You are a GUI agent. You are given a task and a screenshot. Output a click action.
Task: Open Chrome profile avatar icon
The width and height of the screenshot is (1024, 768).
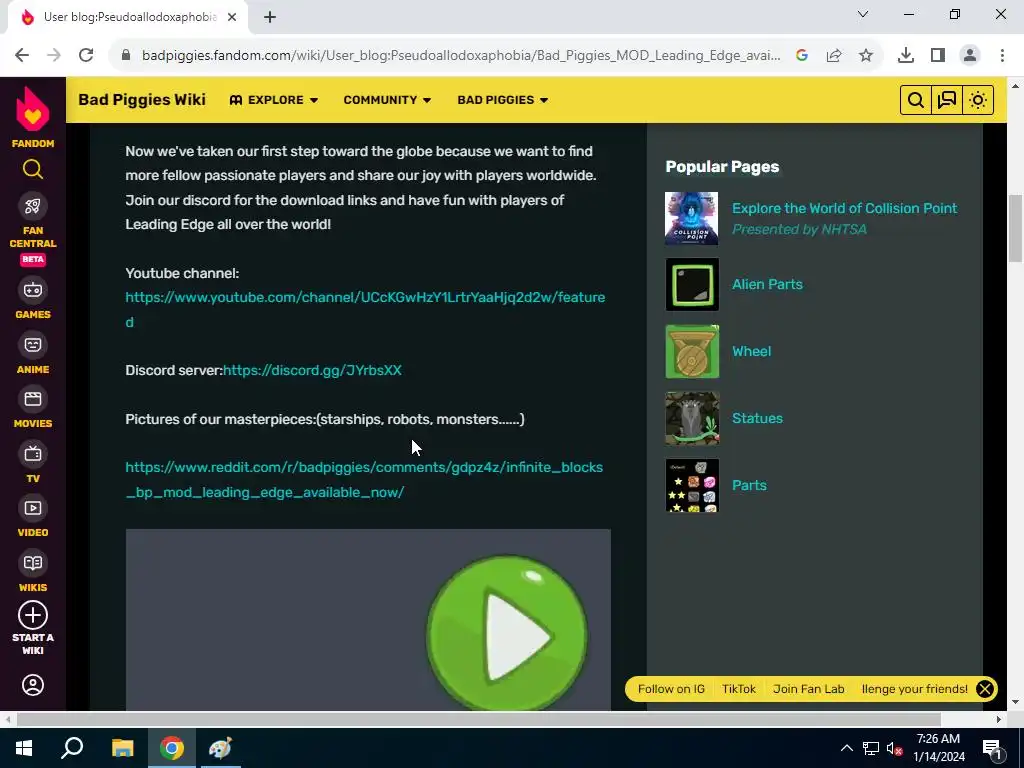pos(970,56)
